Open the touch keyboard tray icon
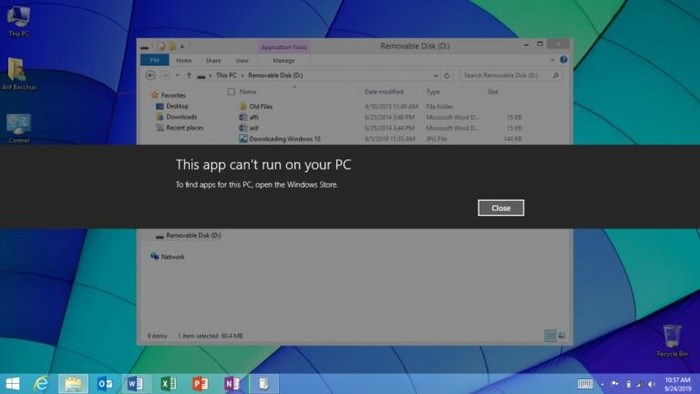This screenshot has height=394, width=700. [x=585, y=384]
